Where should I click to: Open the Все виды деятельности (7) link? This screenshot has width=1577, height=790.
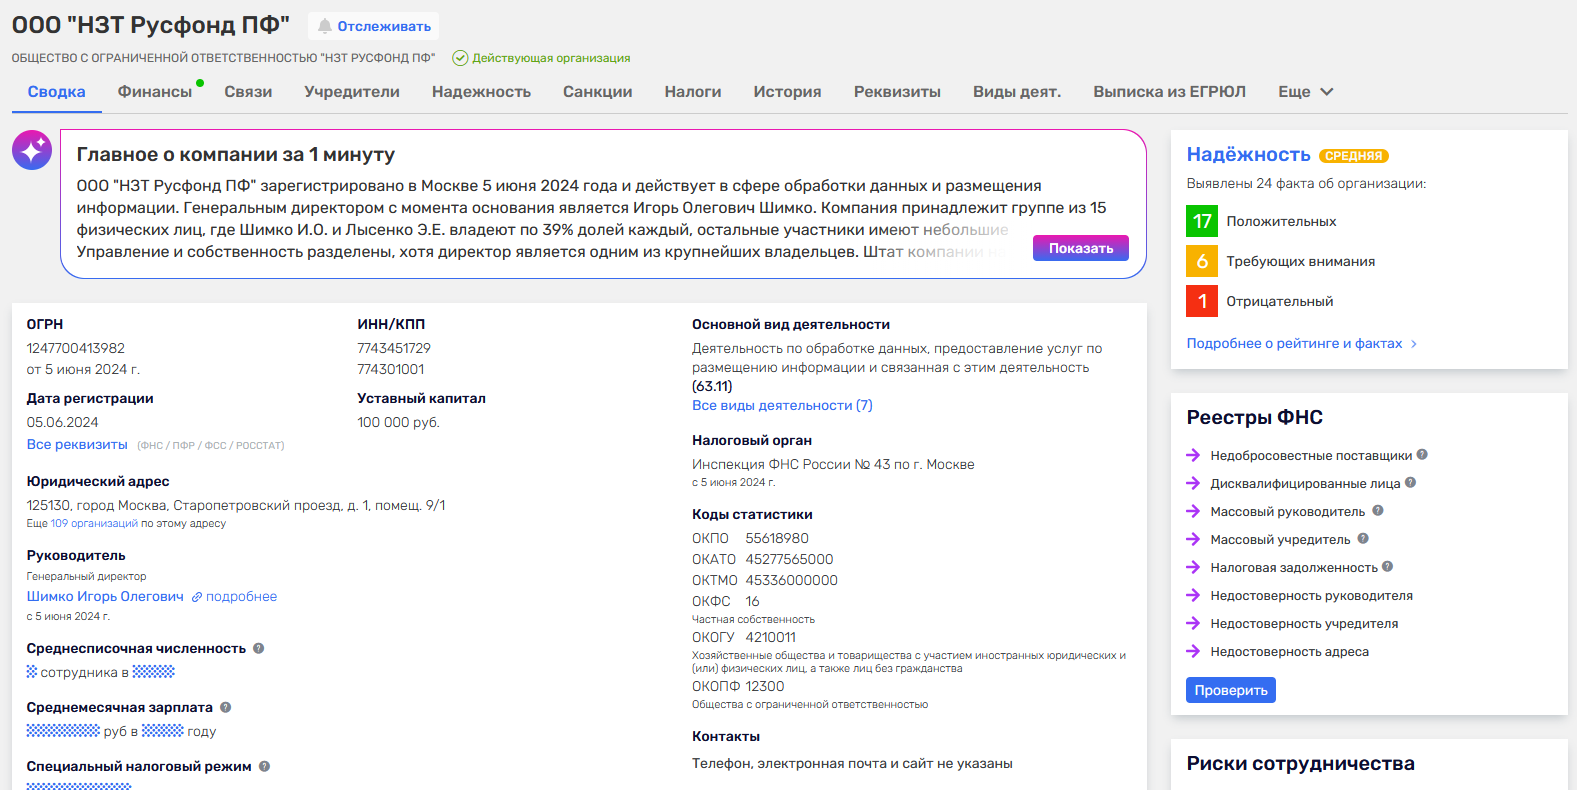point(782,405)
